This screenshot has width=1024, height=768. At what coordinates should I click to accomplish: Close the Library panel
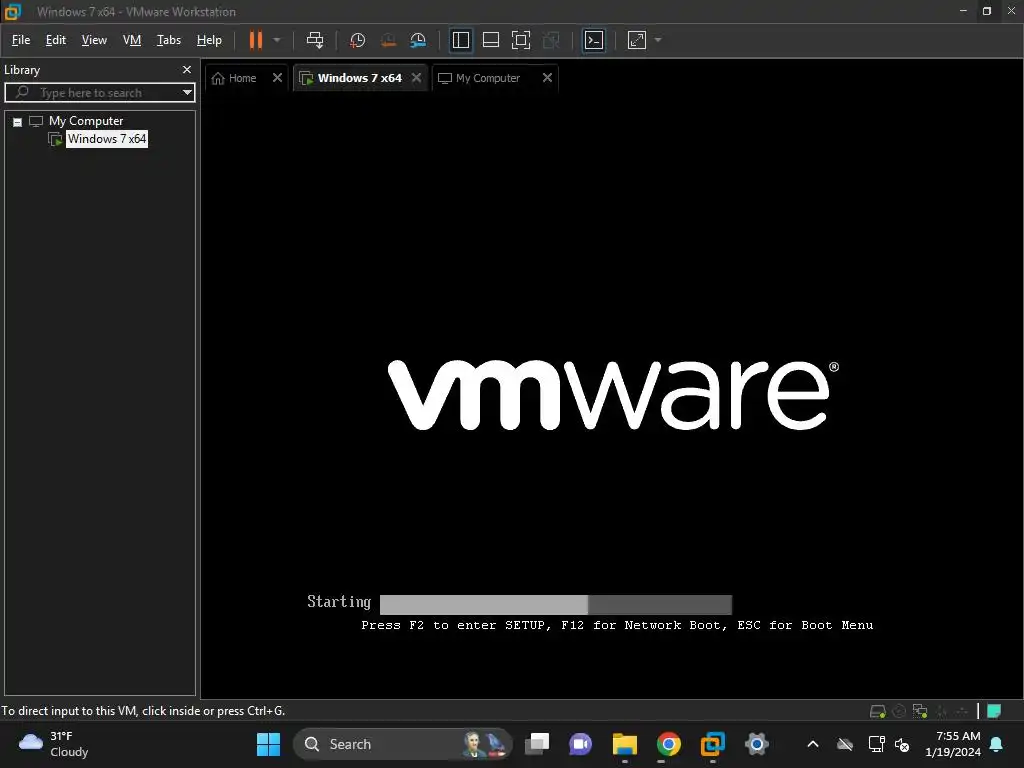pos(187,69)
